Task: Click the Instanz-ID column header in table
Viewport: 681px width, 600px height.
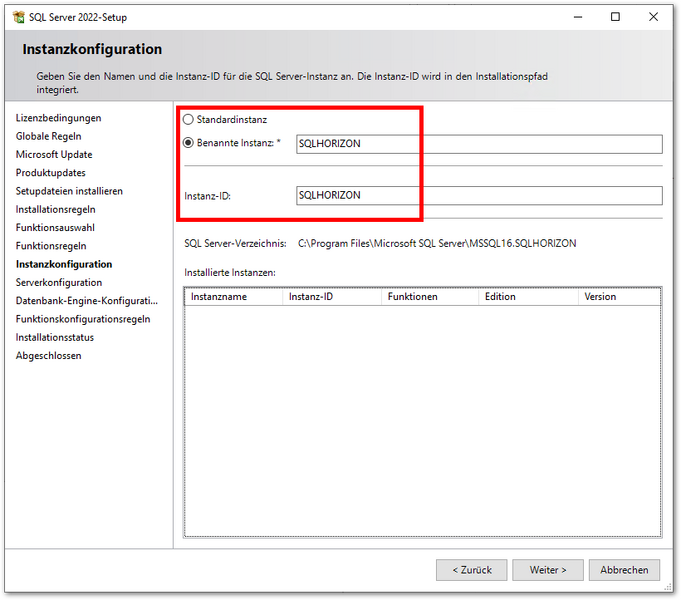Action: pos(332,297)
